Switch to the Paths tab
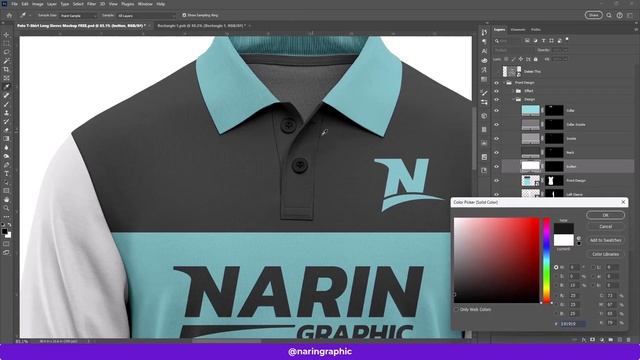The width and height of the screenshot is (640, 360). 536,30
